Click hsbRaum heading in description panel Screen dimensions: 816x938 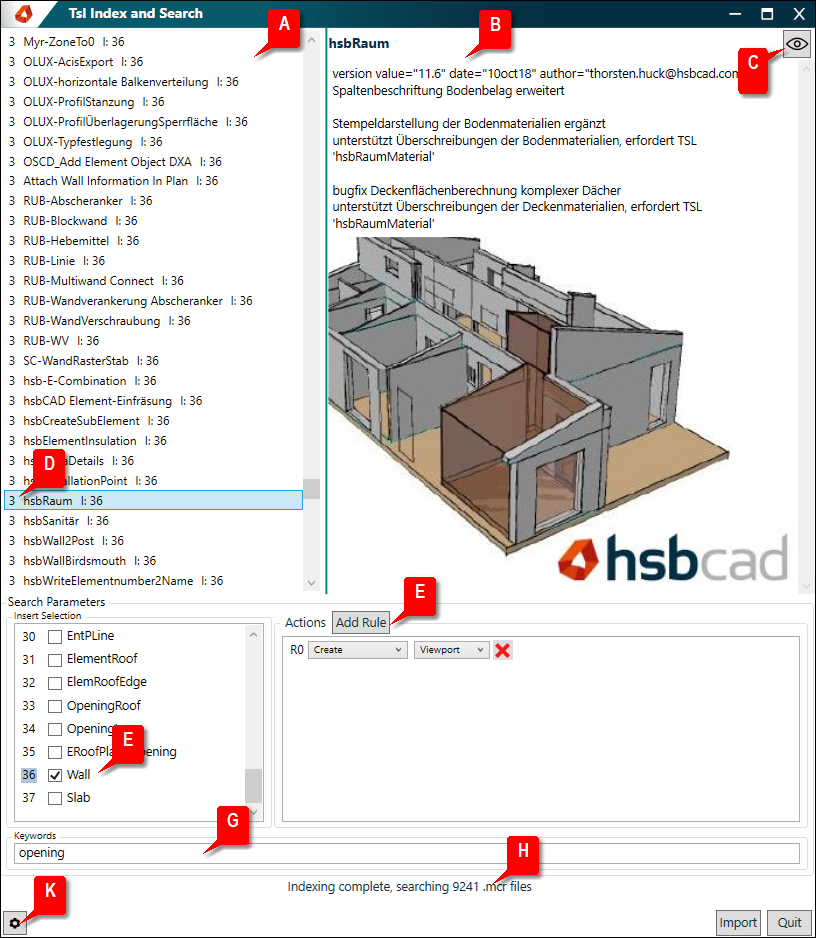(x=359, y=44)
